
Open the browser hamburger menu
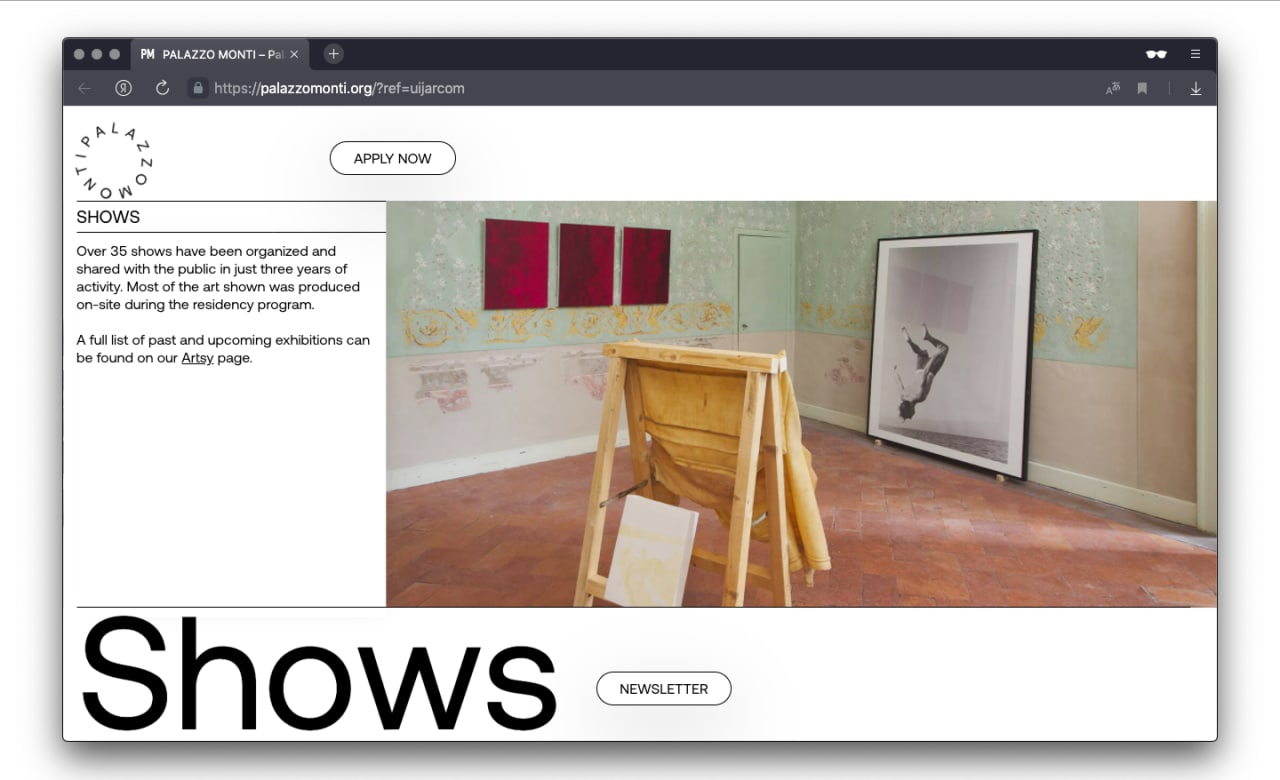click(x=1195, y=54)
